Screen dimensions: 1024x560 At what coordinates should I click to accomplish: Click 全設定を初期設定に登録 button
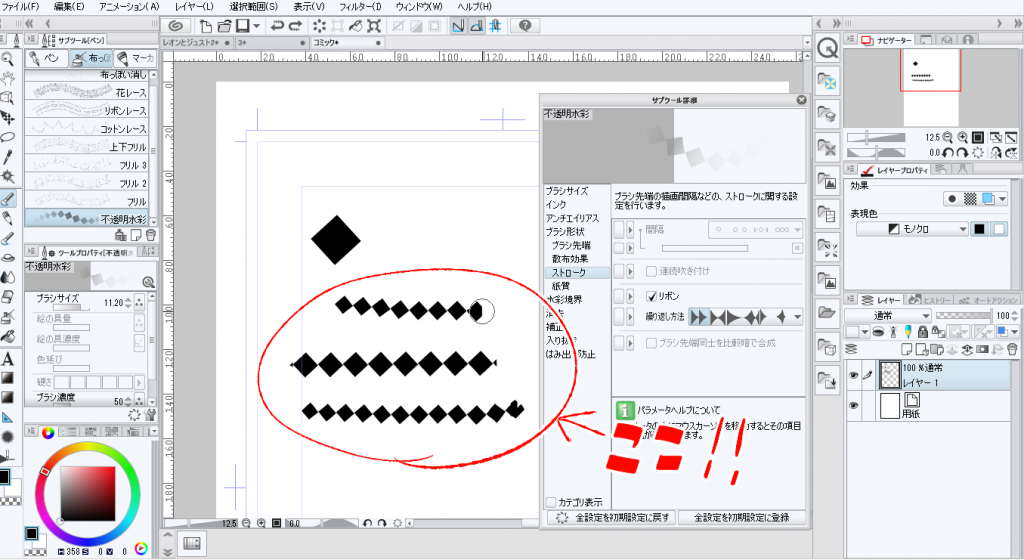[741, 518]
